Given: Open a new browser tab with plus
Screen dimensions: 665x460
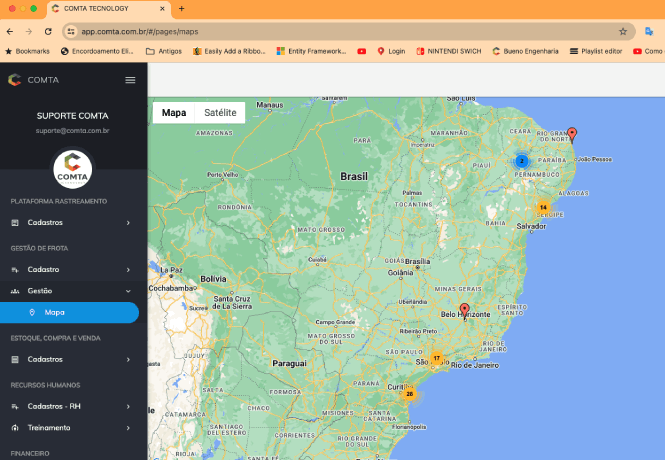Looking at the screenshot, I should point(182,8).
